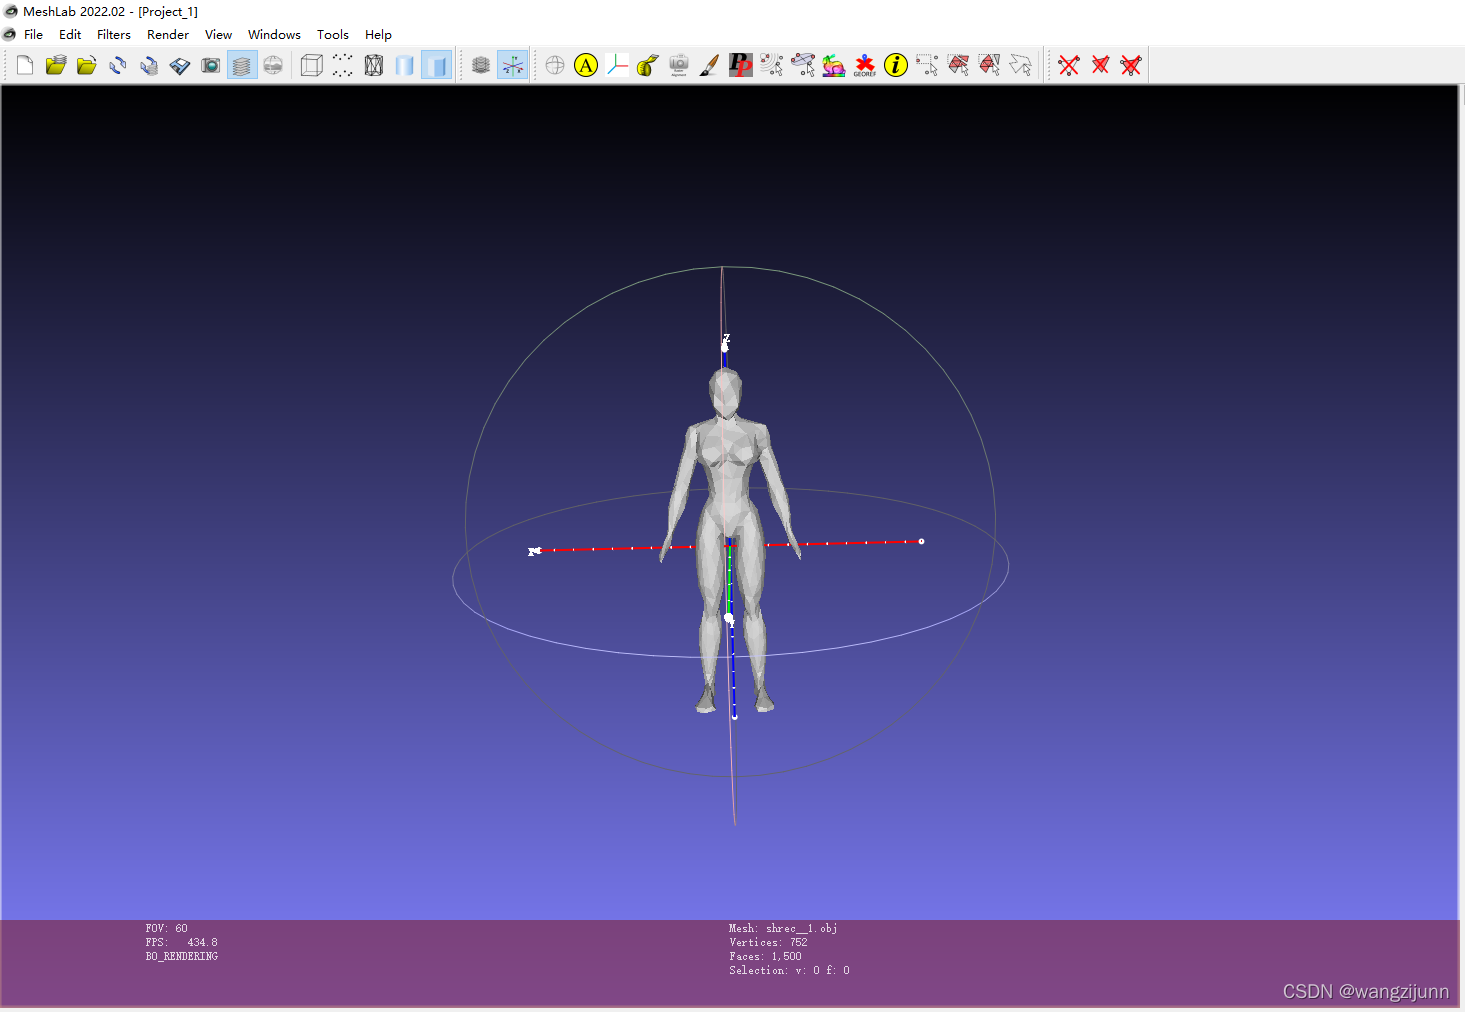Open the Quality Mapper rainbow bunny tool

tap(834, 66)
